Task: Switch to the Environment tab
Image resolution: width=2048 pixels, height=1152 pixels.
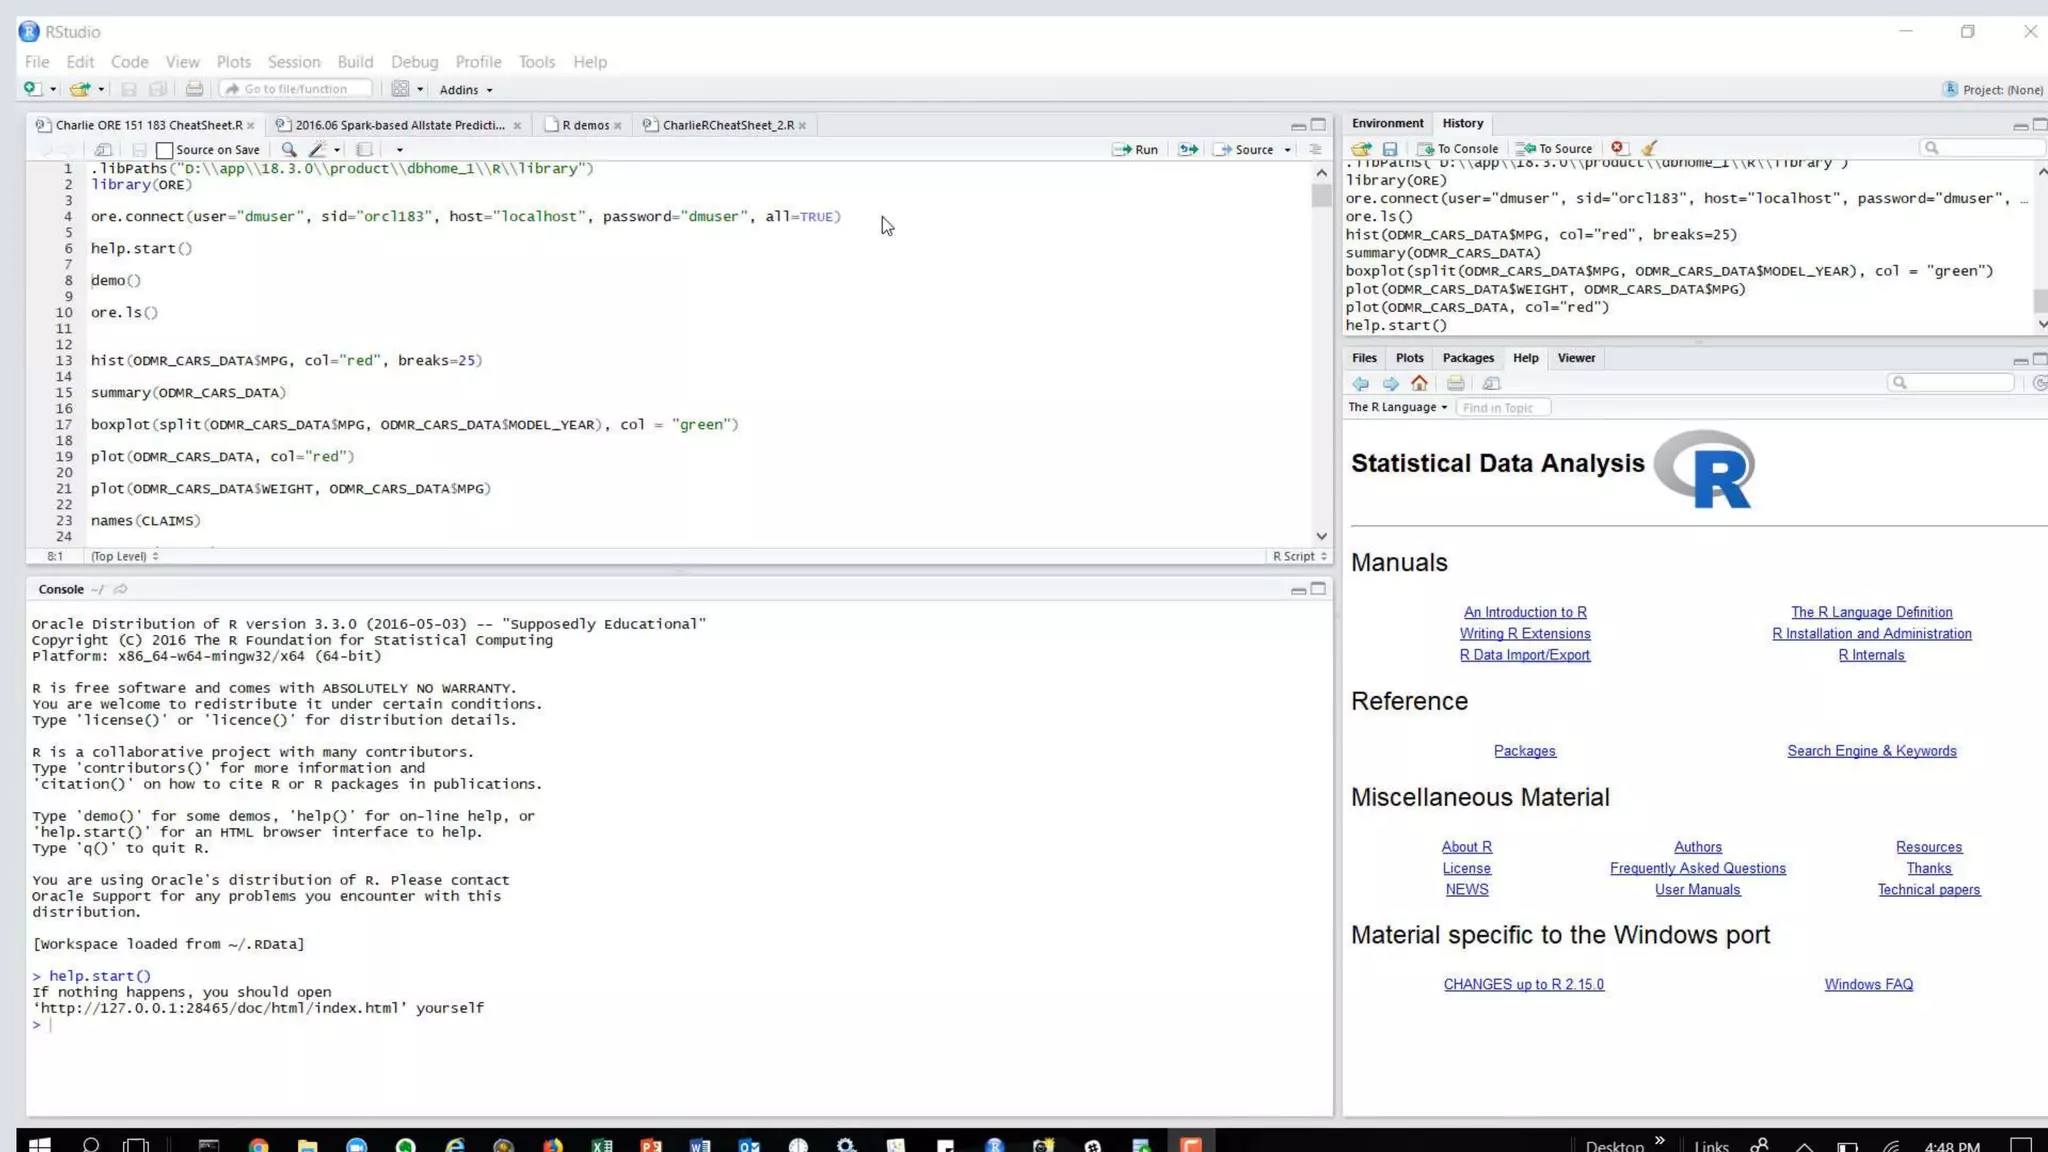Action: click(1387, 123)
